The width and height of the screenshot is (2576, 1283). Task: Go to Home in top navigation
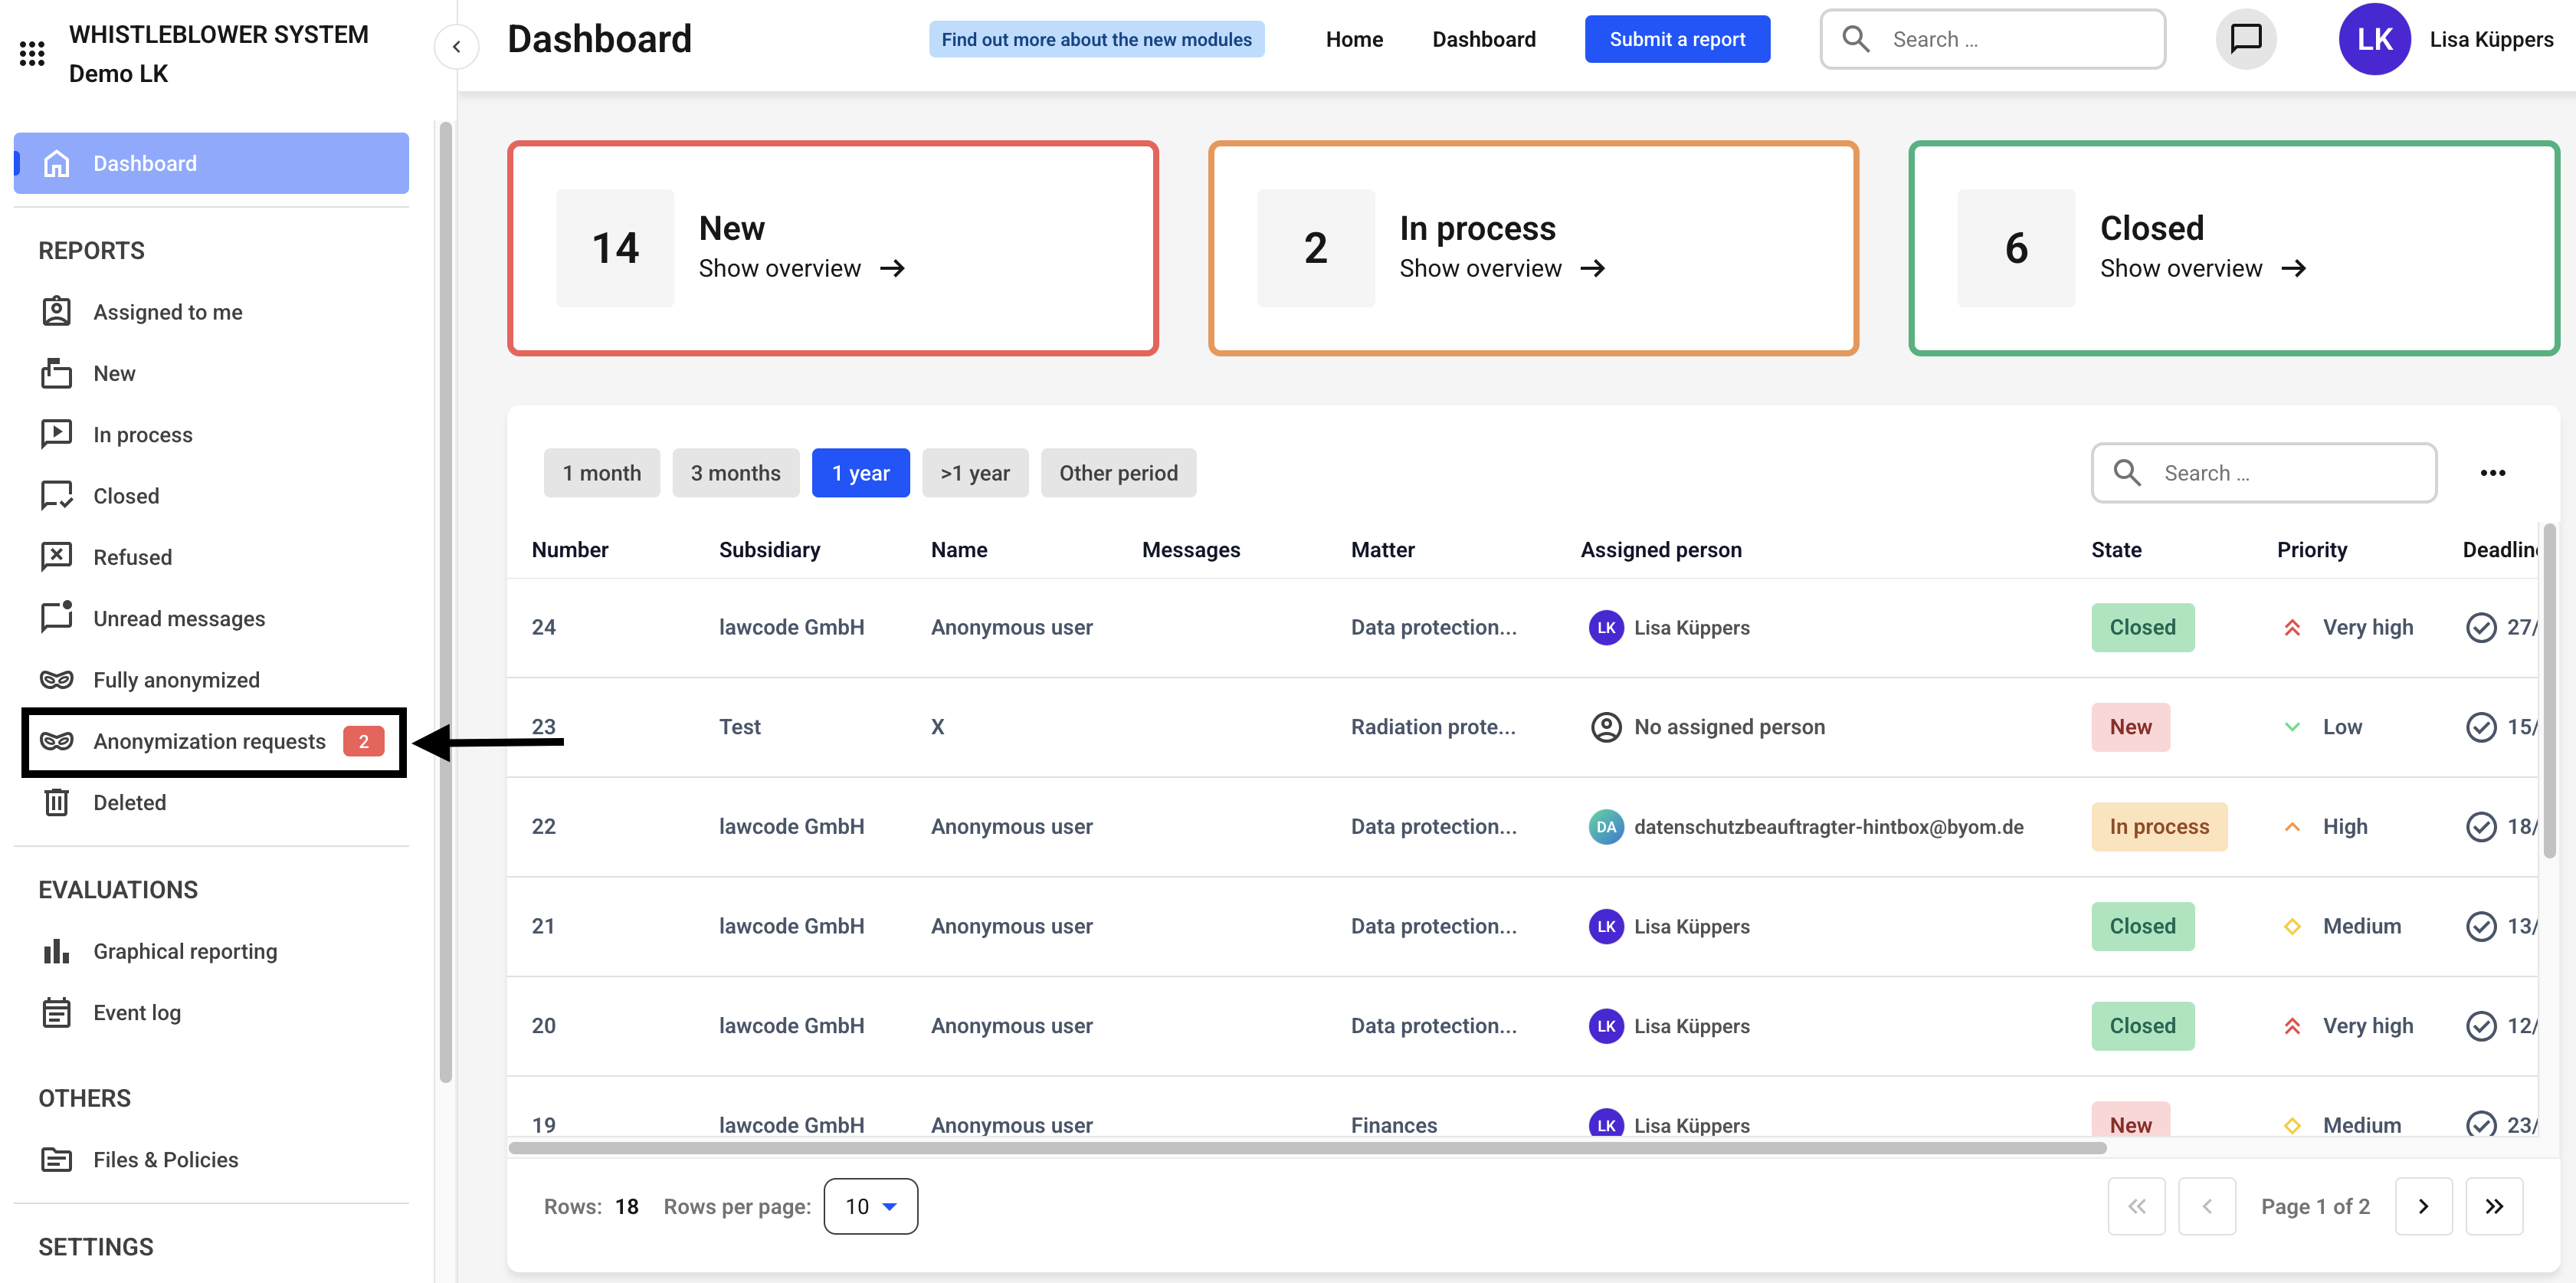[1354, 39]
